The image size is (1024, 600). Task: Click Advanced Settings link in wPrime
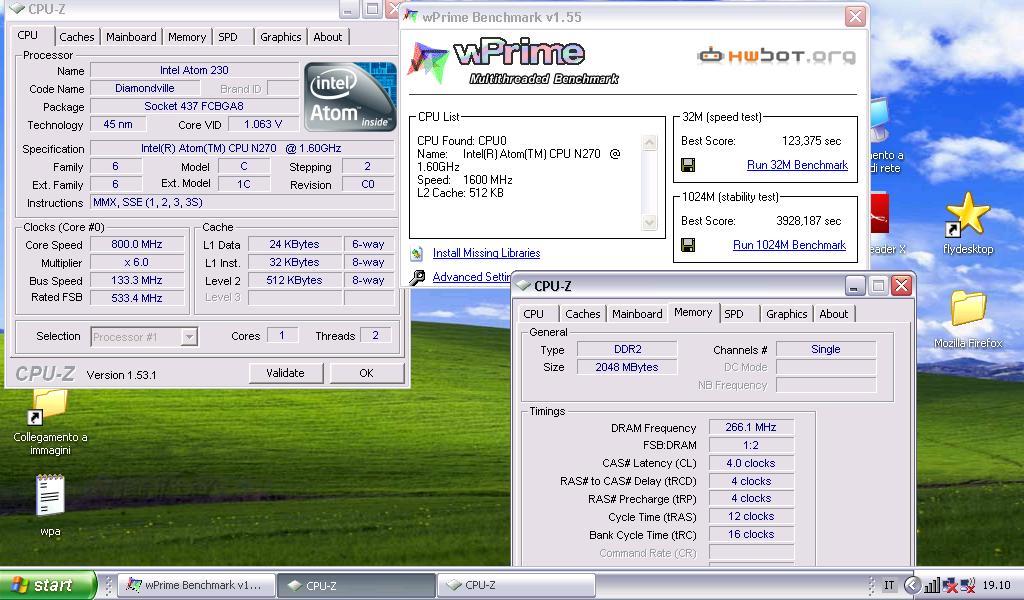click(472, 277)
